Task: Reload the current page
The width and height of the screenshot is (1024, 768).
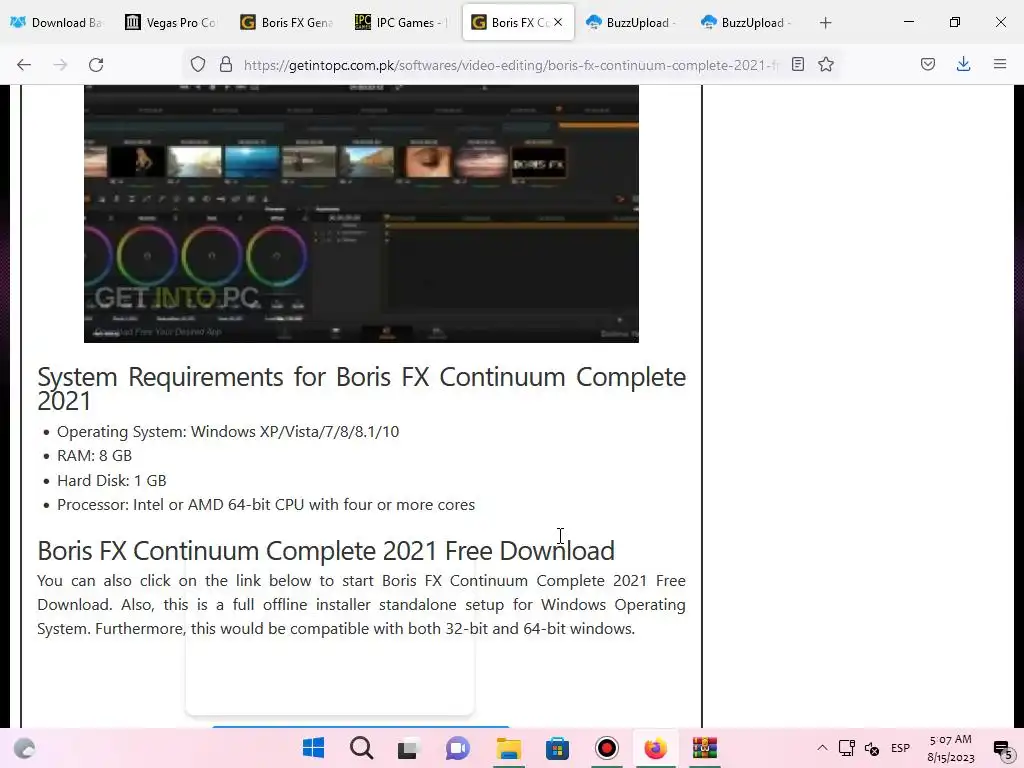Action: [x=96, y=65]
